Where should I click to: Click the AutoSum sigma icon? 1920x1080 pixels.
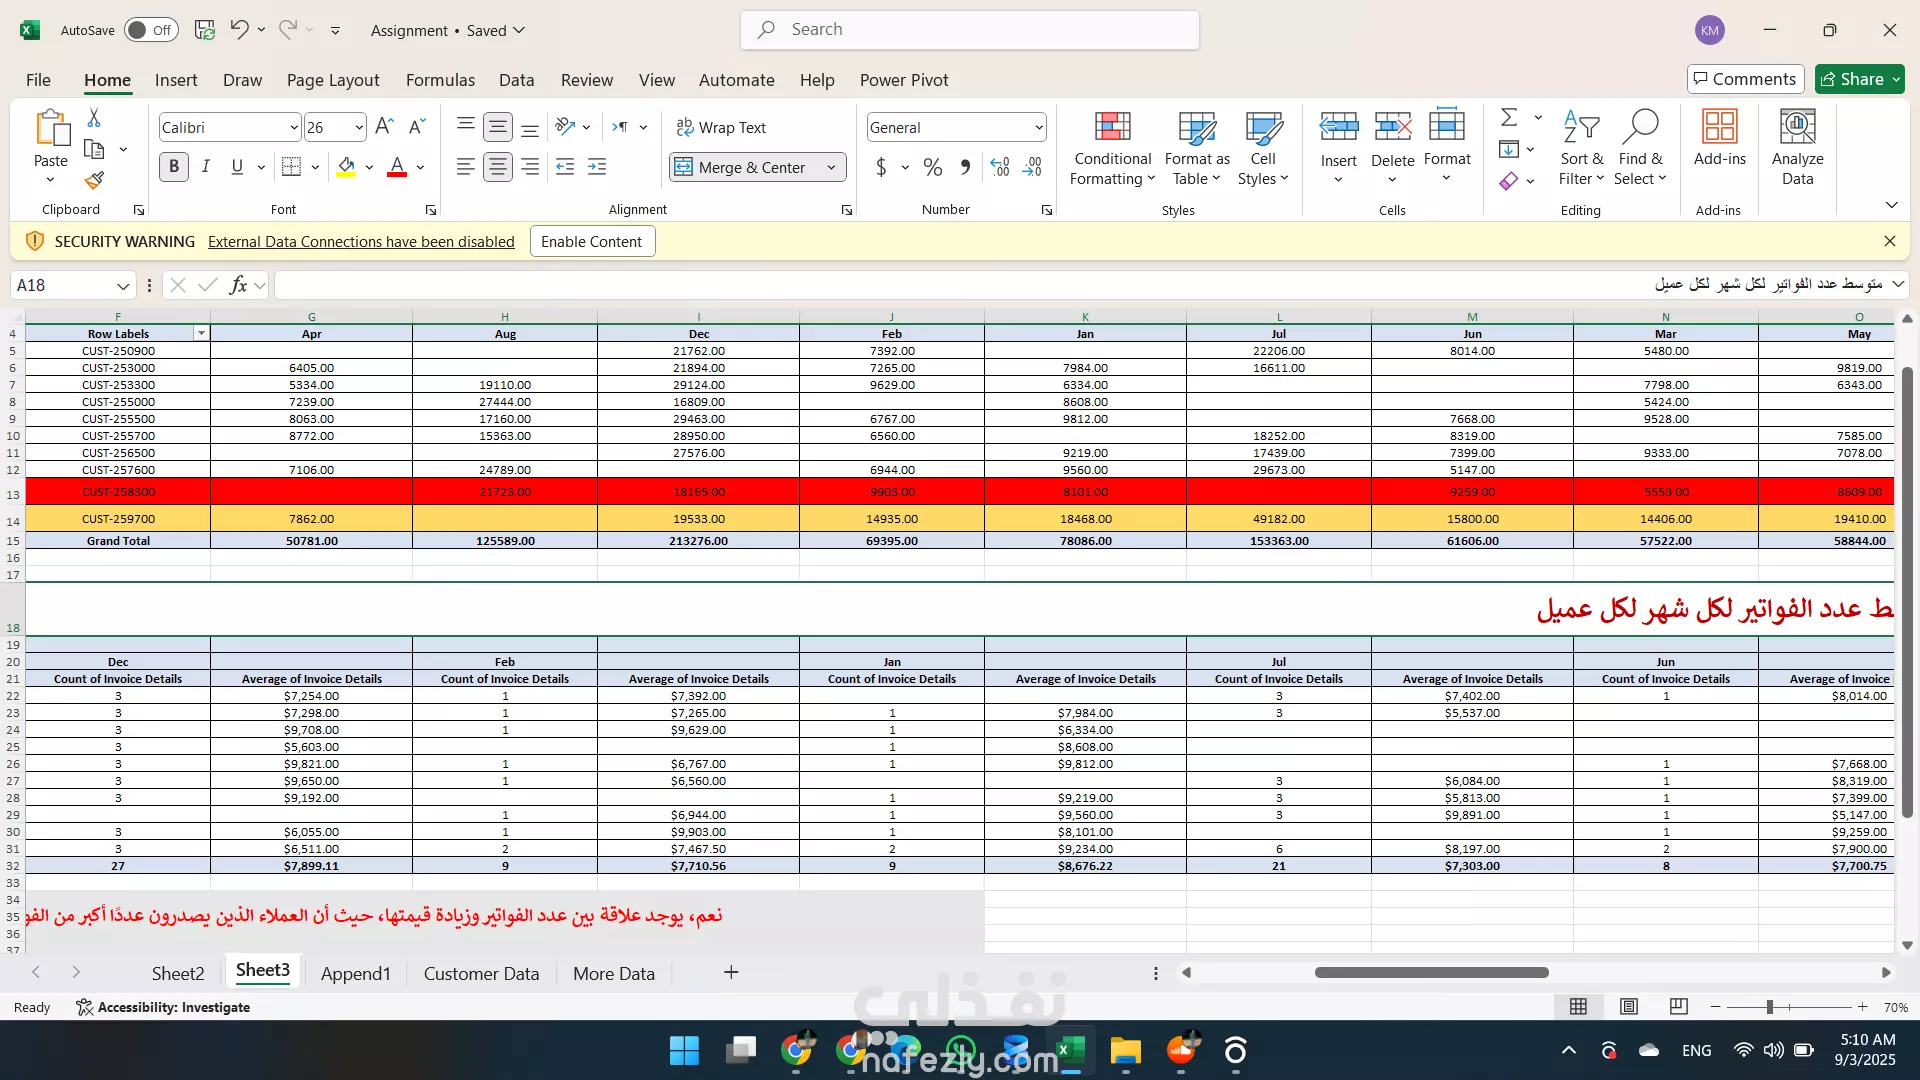click(x=1509, y=117)
